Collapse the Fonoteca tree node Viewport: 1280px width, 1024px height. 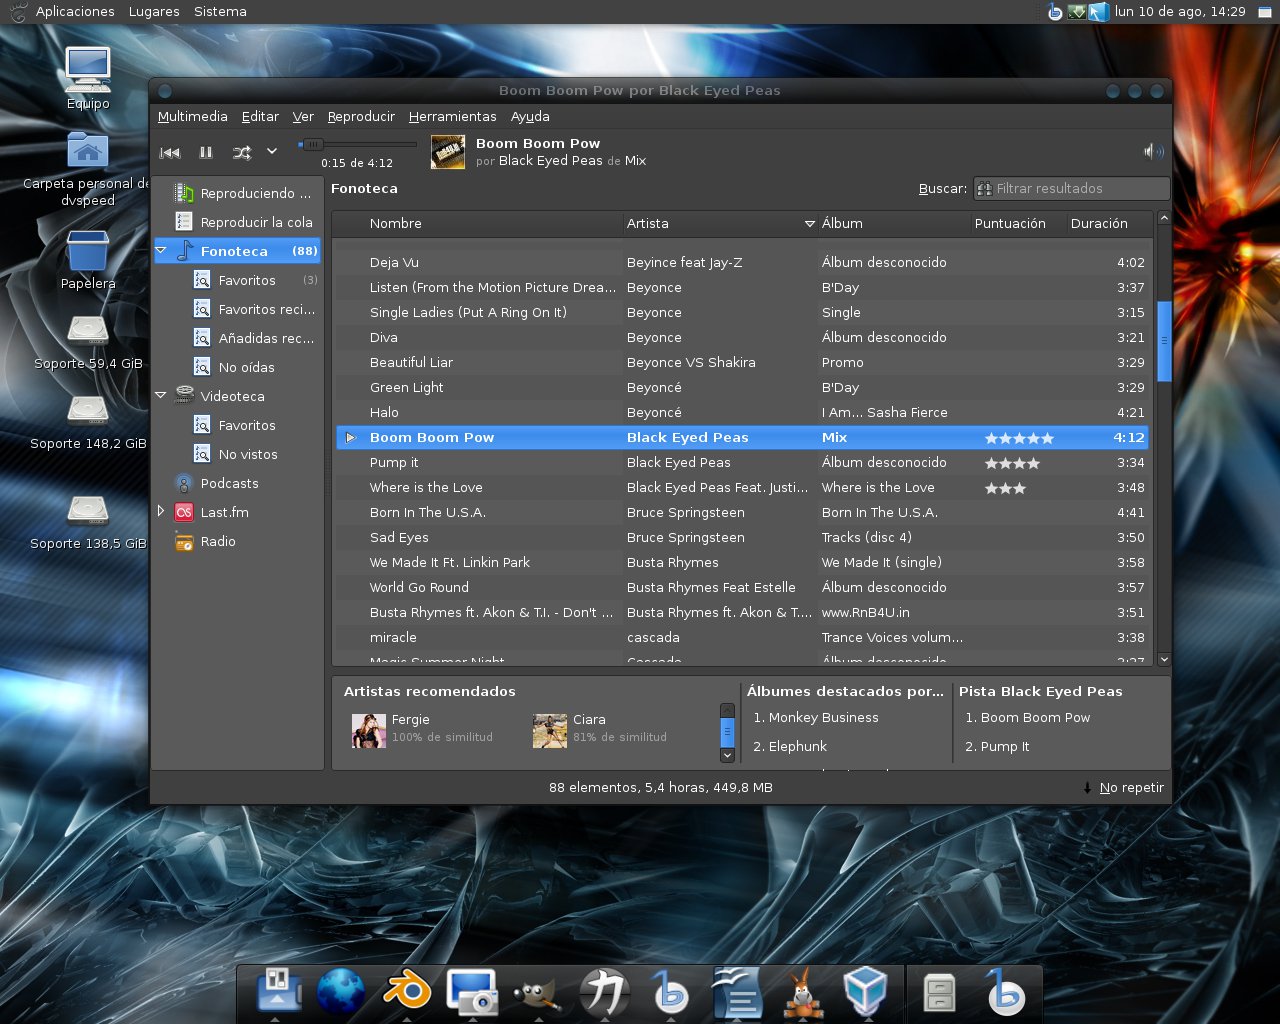[161, 250]
